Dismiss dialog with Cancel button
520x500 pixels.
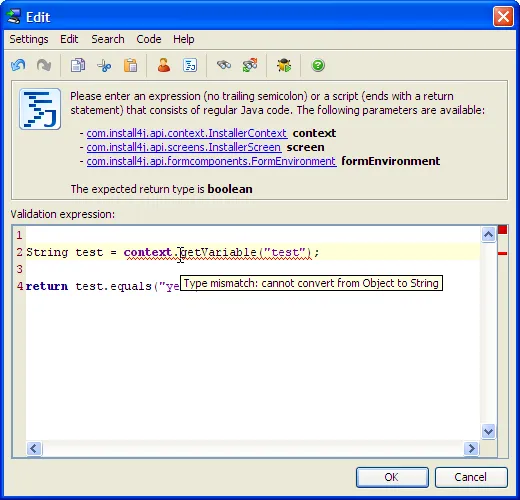click(x=471, y=477)
